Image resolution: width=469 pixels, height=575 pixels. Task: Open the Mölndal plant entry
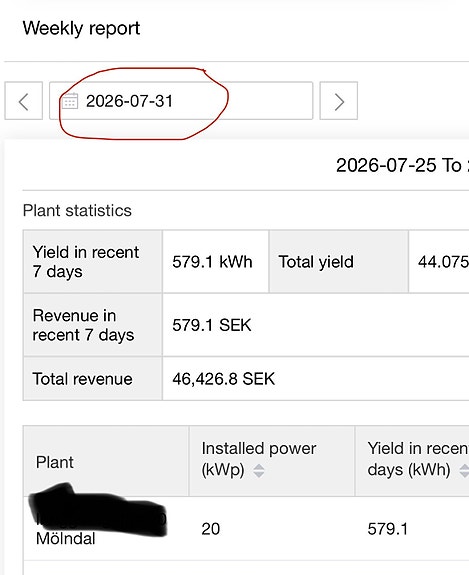[66, 538]
